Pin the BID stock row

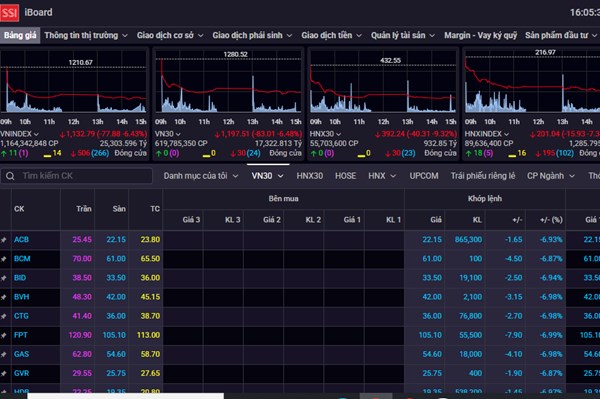click(4, 278)
